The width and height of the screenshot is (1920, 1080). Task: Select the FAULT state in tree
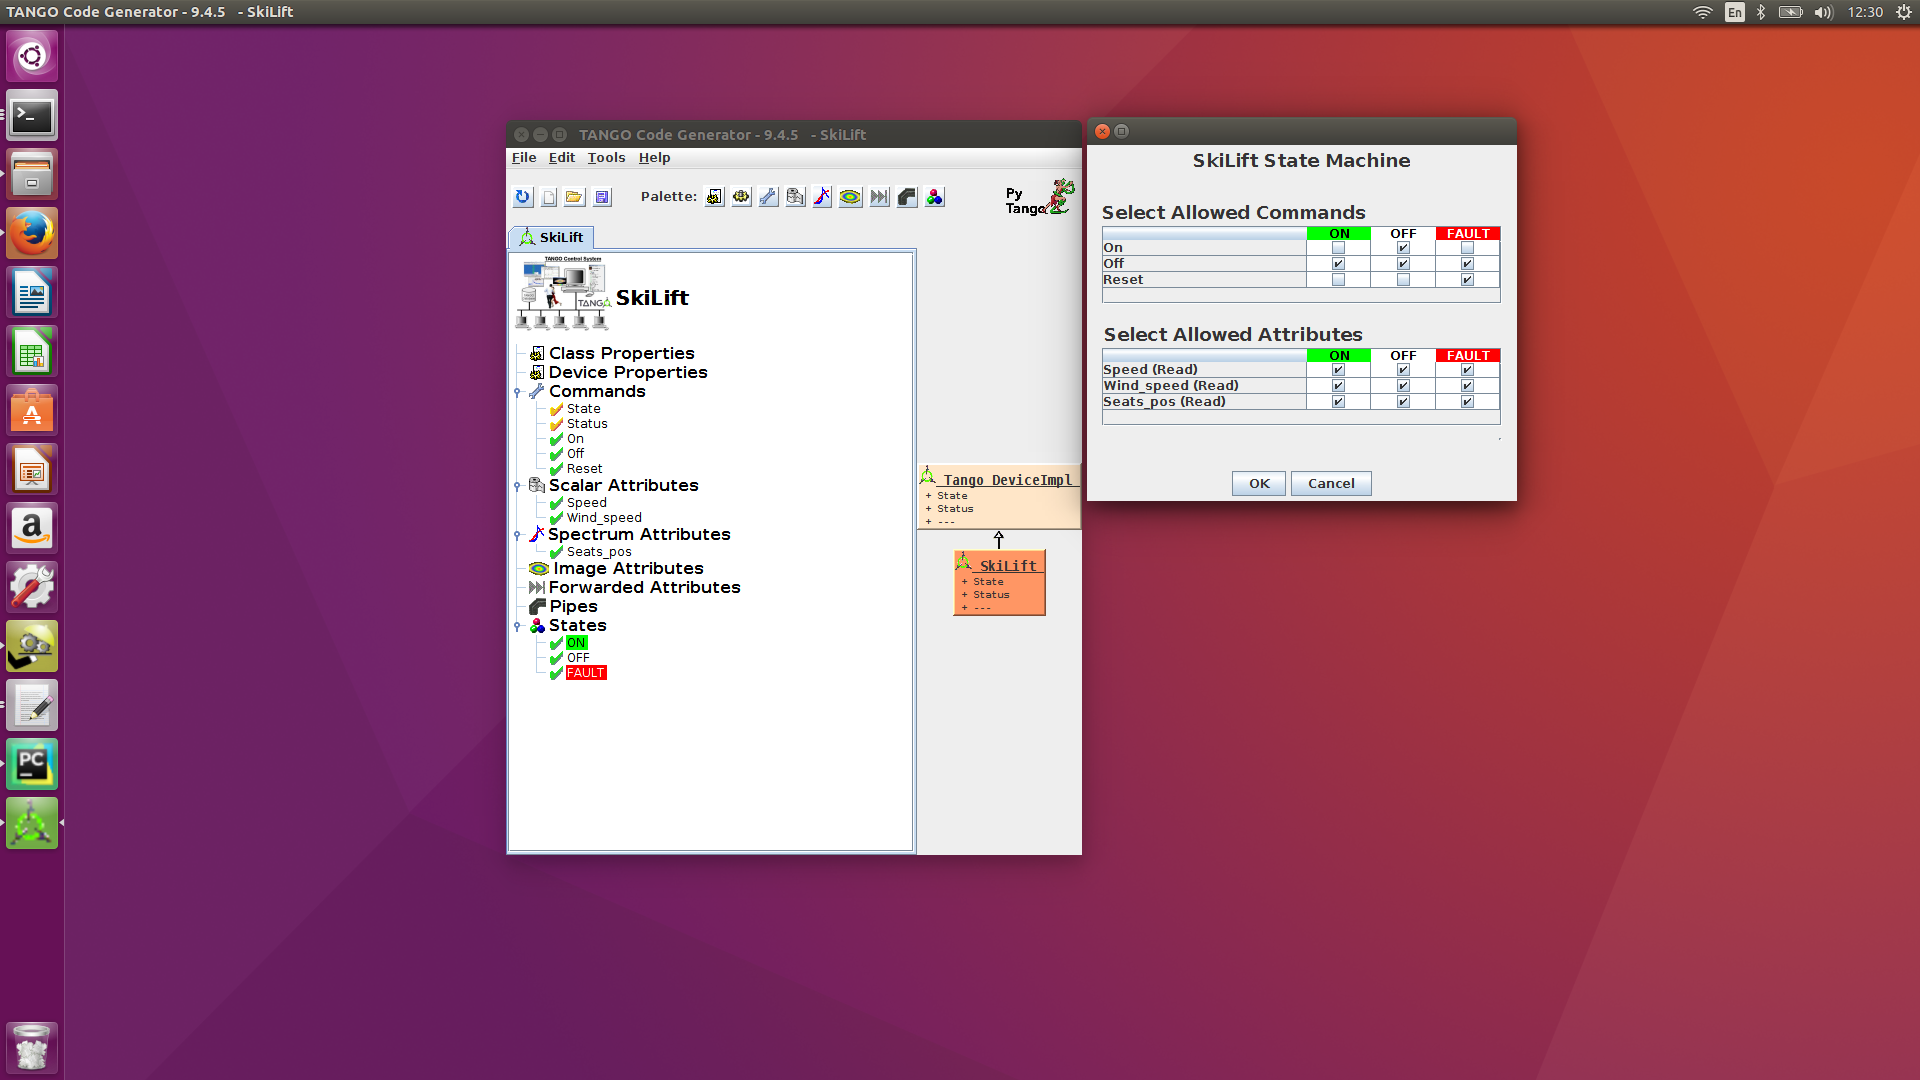point(586,672)
